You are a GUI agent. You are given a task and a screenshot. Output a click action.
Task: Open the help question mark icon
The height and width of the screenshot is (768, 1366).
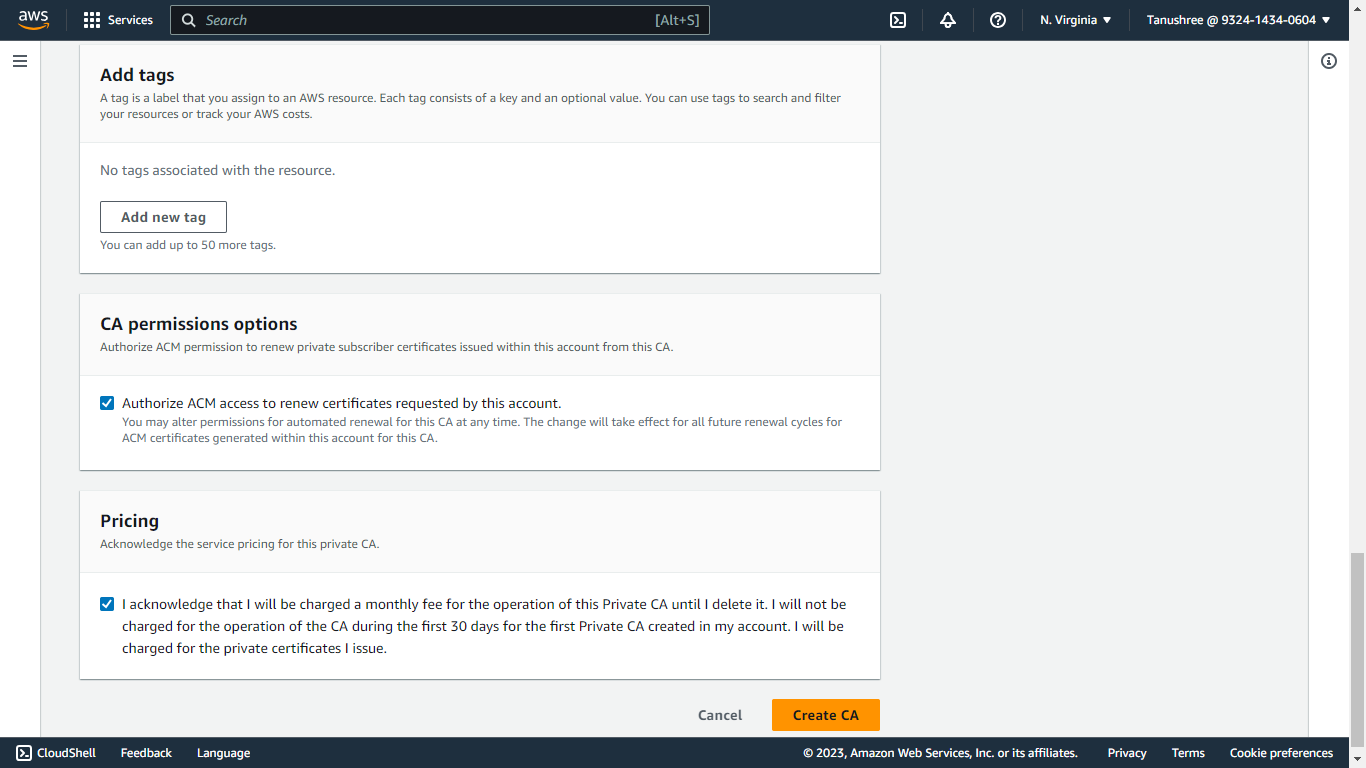point(998,20)
